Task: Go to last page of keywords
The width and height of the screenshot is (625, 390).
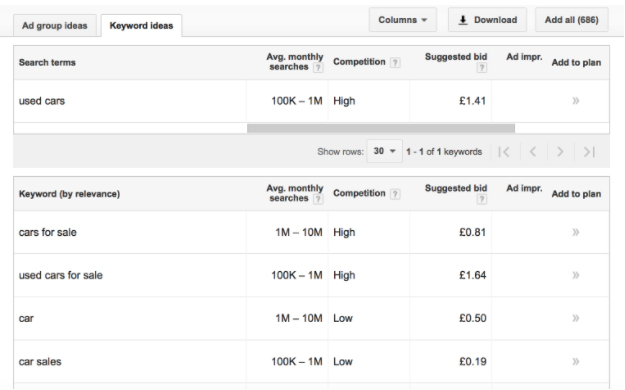Action: coord(589,152)
